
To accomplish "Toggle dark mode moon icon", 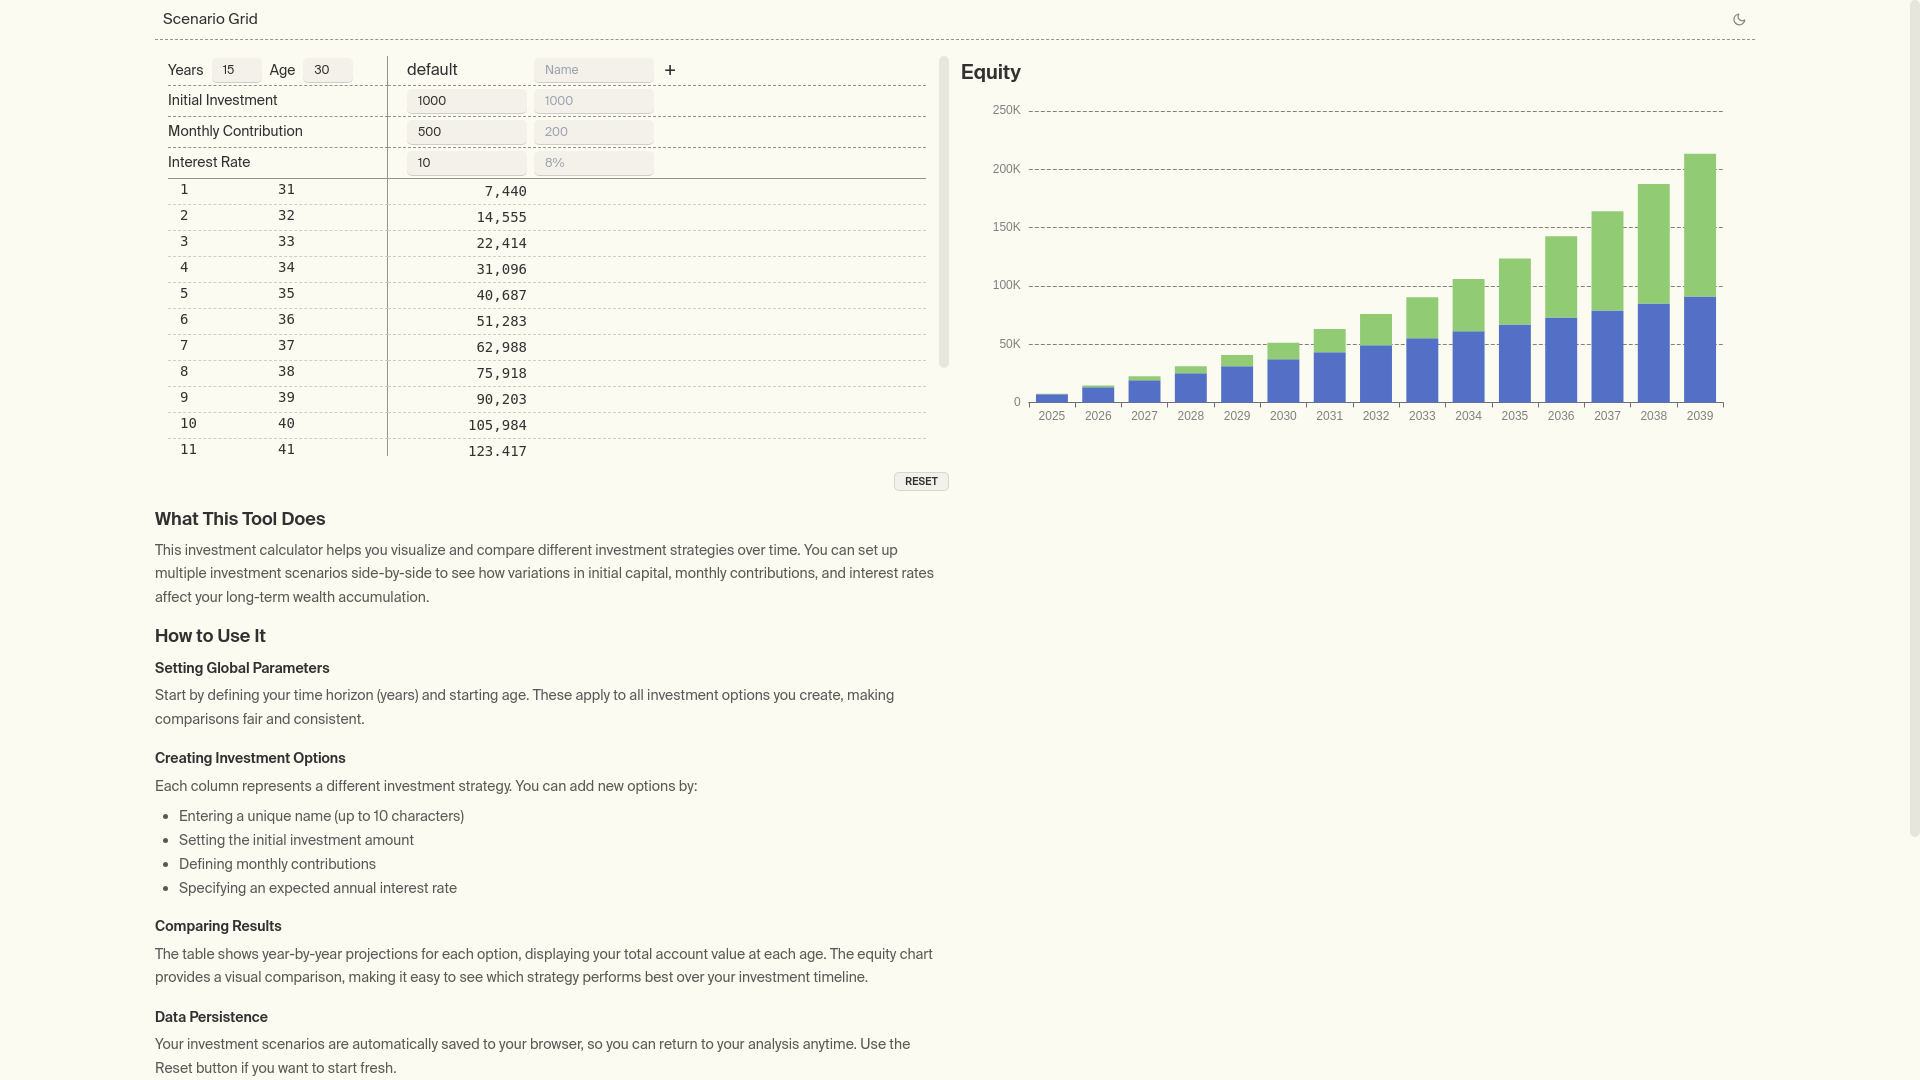I will (x=1739, y=20).
